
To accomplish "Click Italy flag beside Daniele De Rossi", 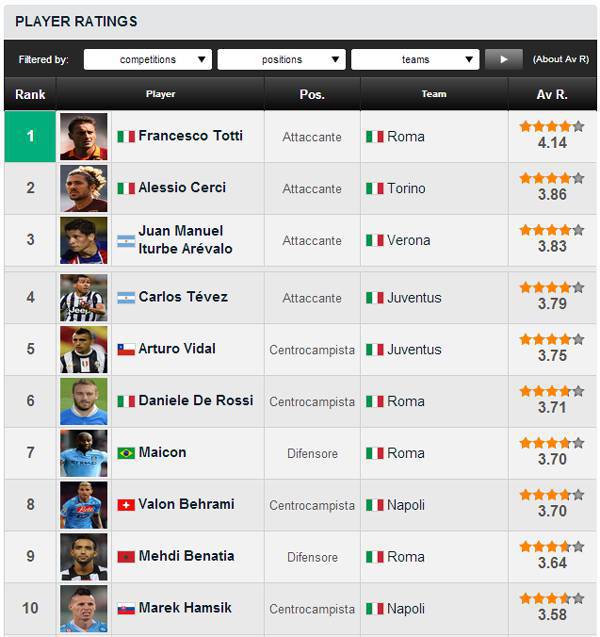I will 126,402.
